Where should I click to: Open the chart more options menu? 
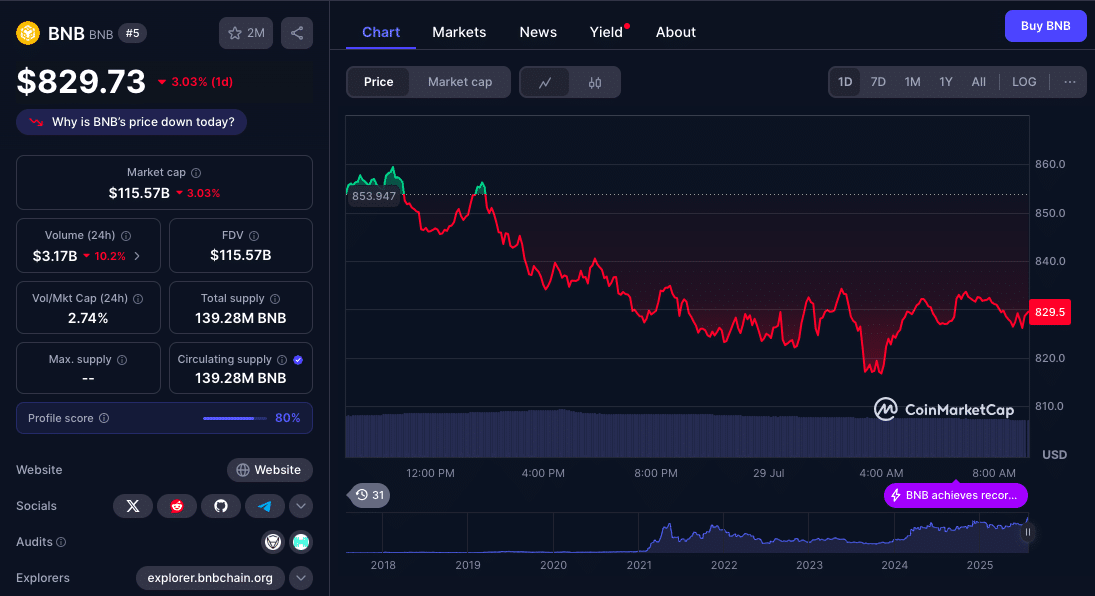1070,82
